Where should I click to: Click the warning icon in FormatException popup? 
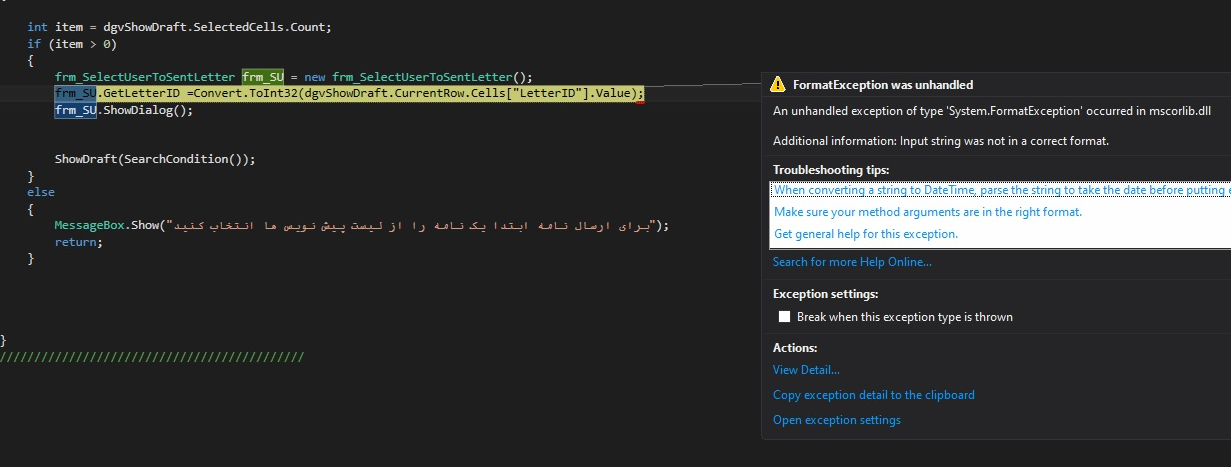[x=778, y=85]
